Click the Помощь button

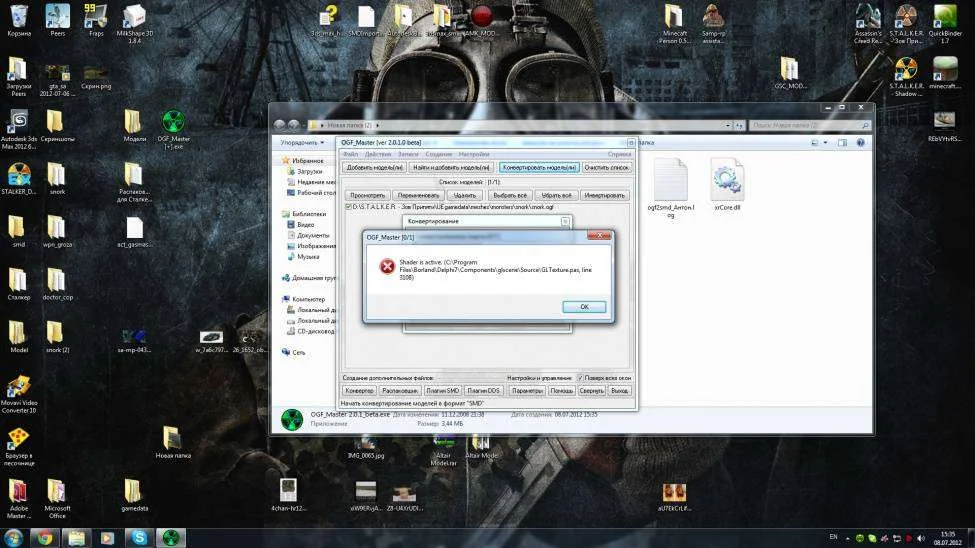point(561,391)
